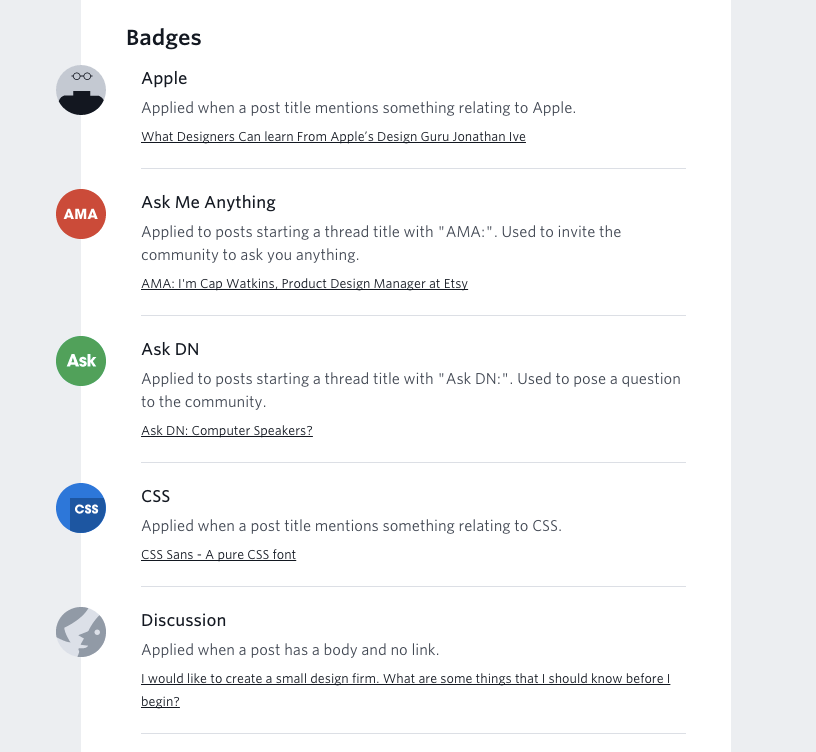816x752 pixels.
Task: Click the Badges page heading
Action: [164, 37]
